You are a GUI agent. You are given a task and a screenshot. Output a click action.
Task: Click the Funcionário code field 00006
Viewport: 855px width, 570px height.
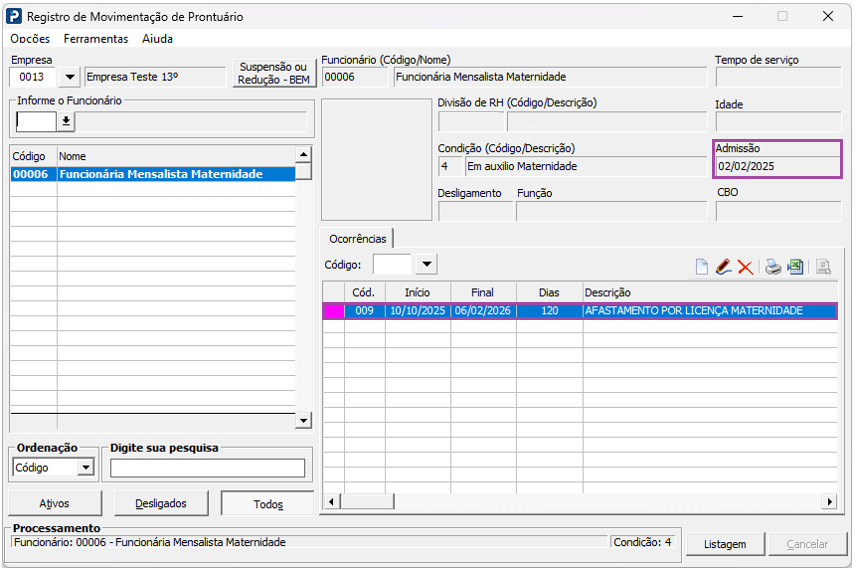pos(355,77)
